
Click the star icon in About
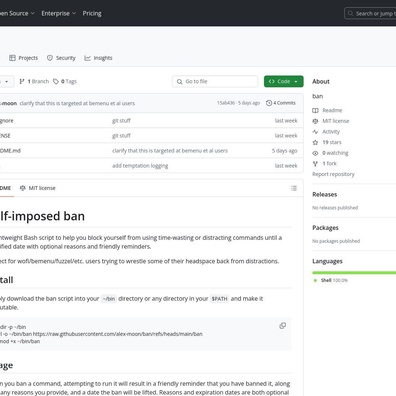[315, 142]
